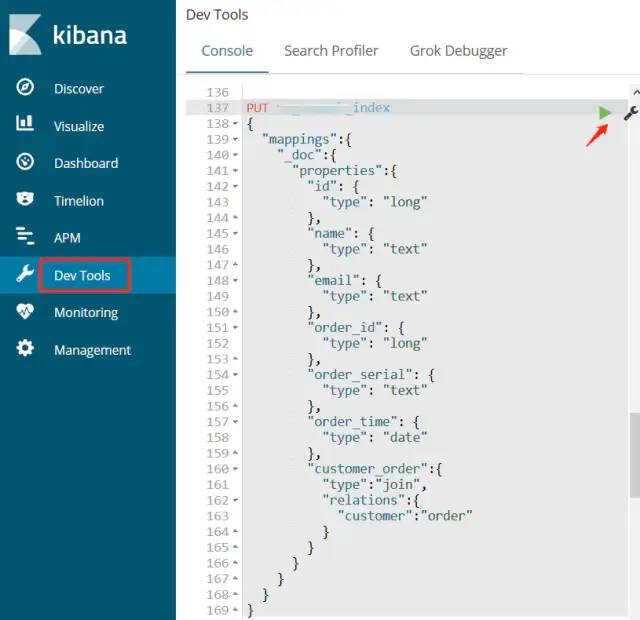
Task: Go to the Monitoring page link
Action: pos(86,312)
